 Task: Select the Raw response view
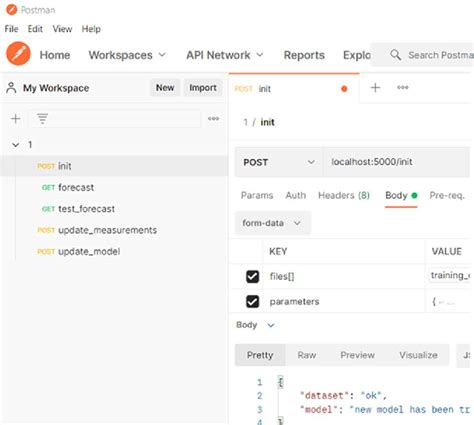[x=307, y=355]
